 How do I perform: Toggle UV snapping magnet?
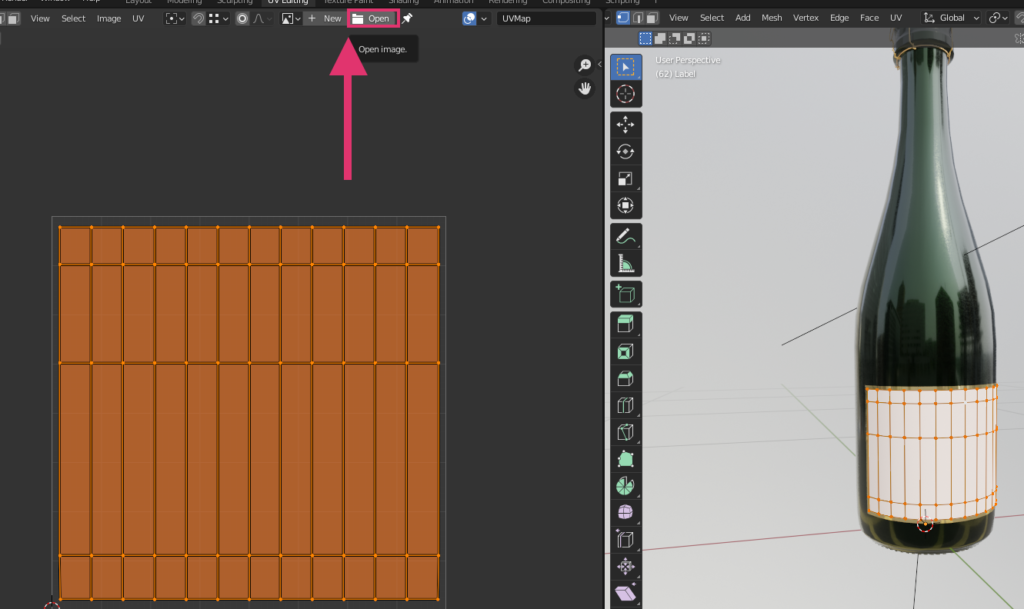point(198,18)
